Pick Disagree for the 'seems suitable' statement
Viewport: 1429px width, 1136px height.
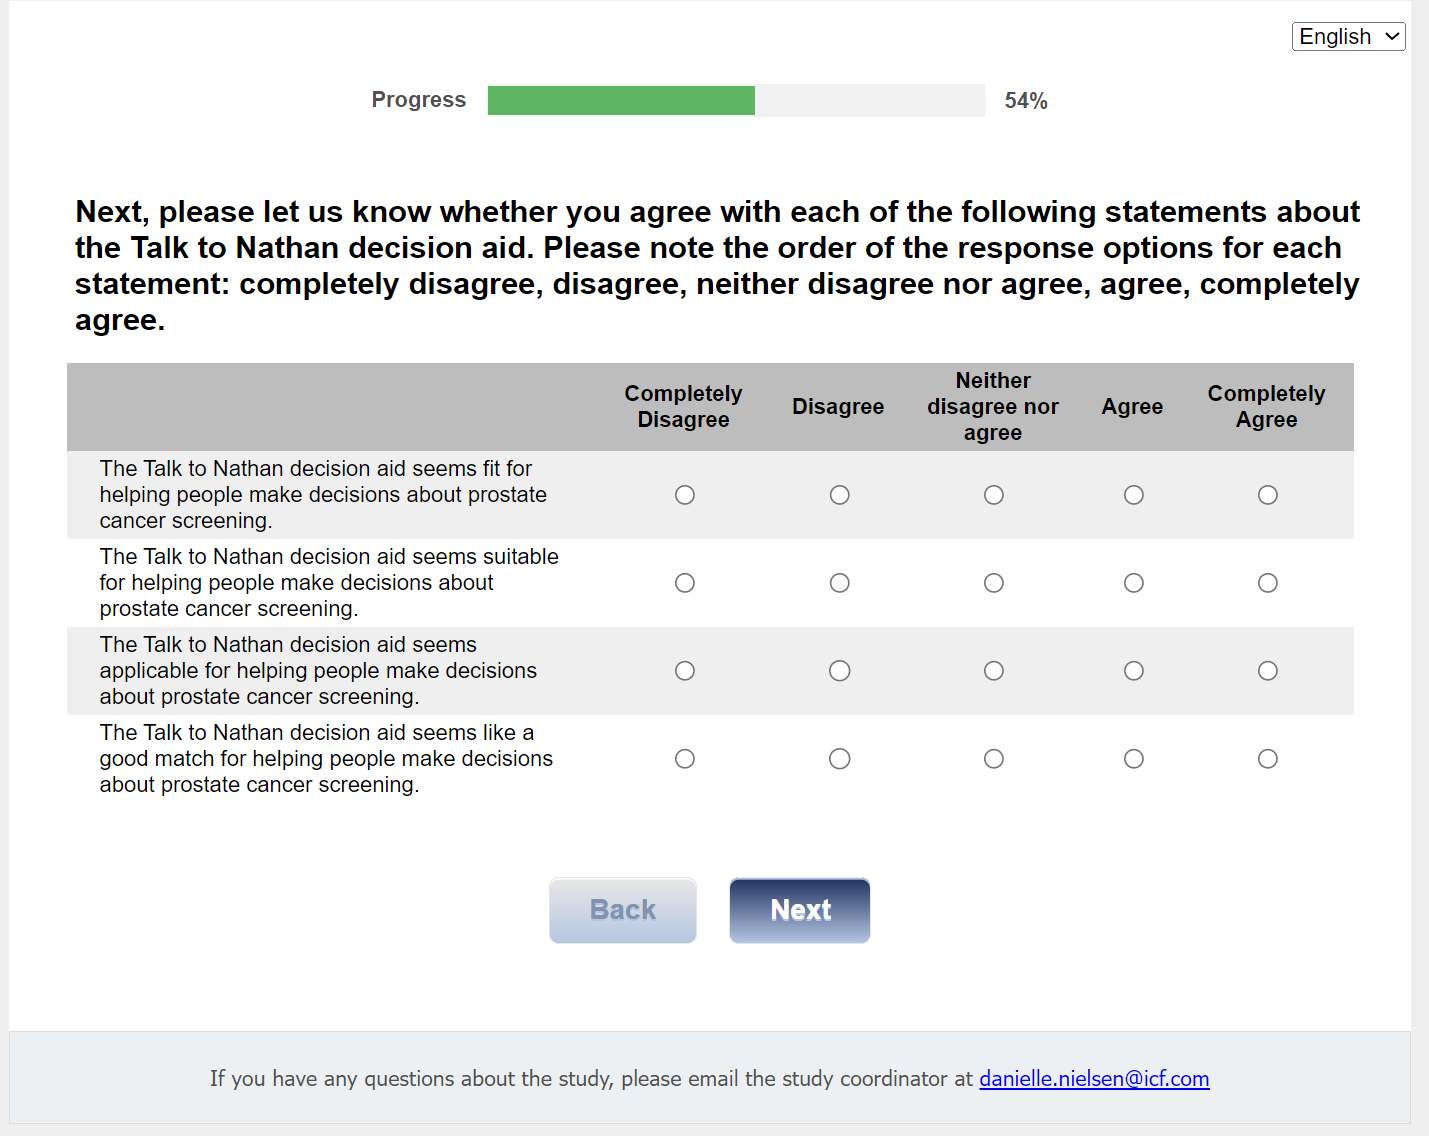click(839, 583)
